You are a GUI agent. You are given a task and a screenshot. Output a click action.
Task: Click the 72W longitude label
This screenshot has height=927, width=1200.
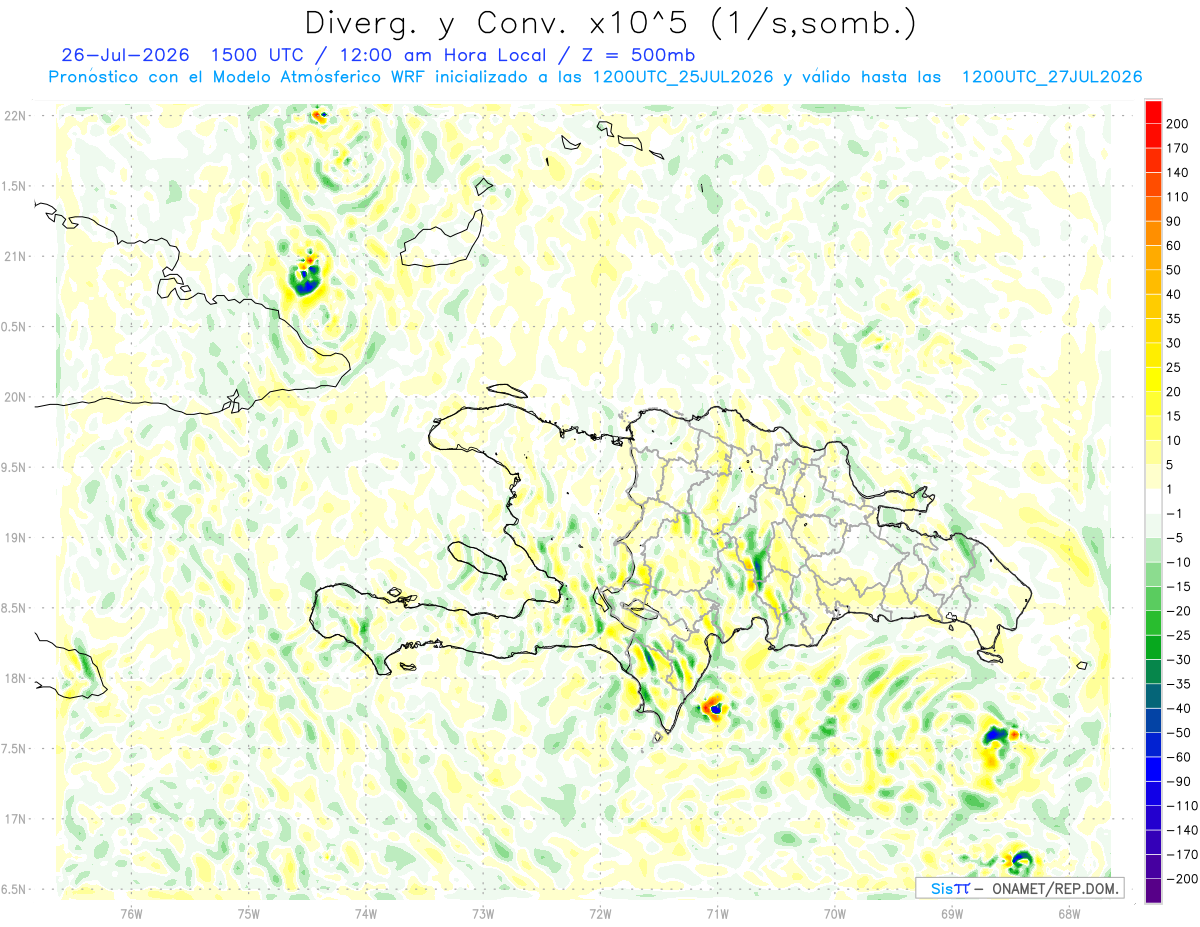(x=600, y=912)
